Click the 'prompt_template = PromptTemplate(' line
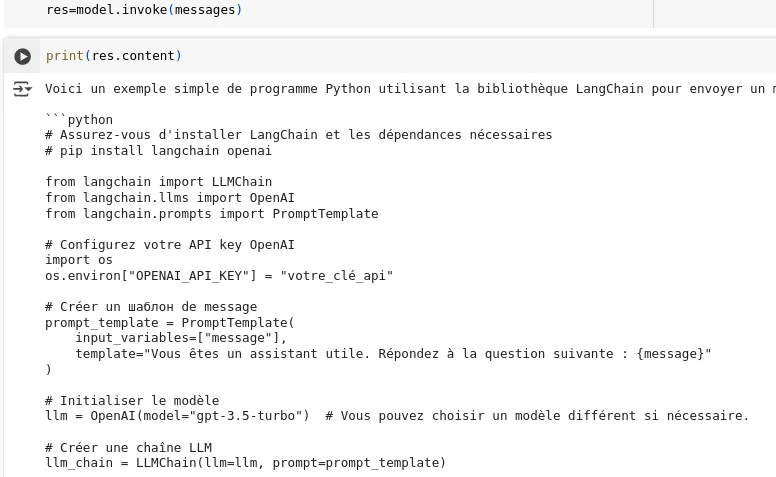This screenshot has width=776, height=477. click(x=170, y=323)
